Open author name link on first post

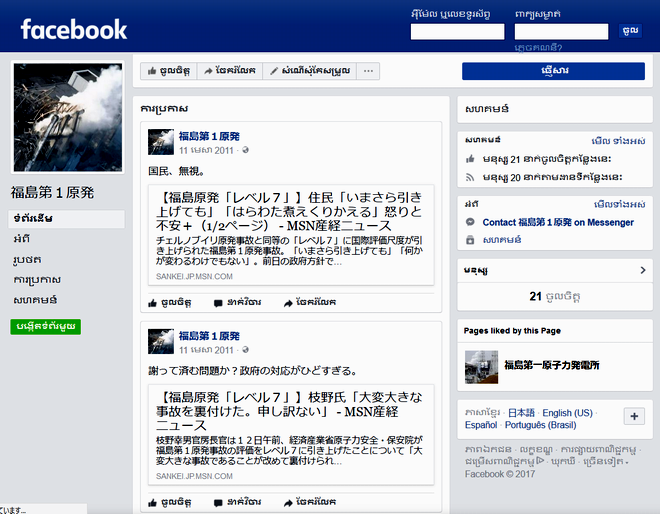[x=209, y=136]
